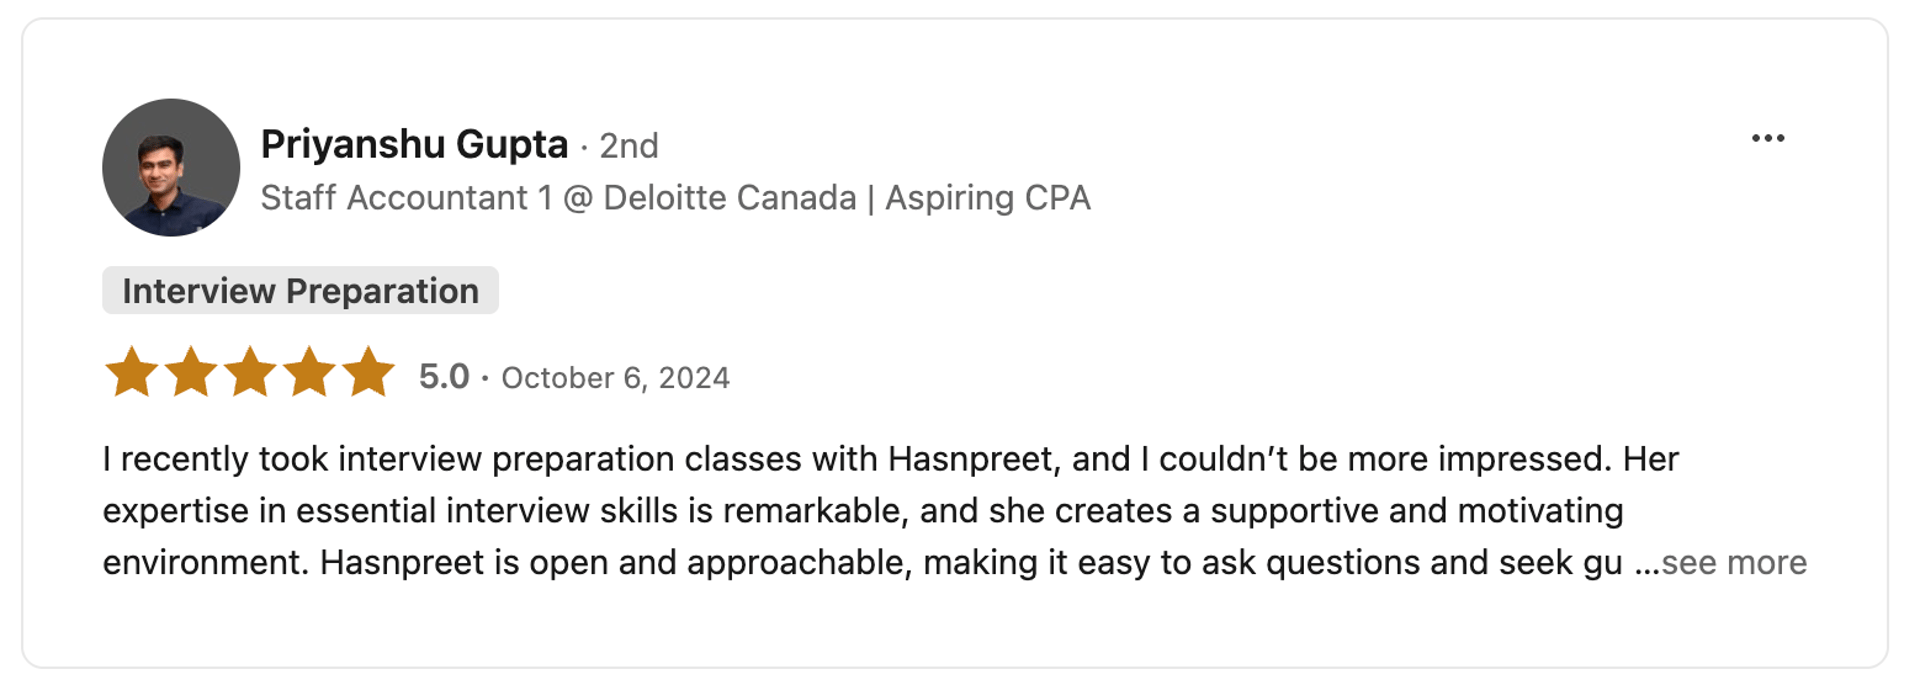Click the 2nd degree connection label
1920x685 pixels.
tap(628, 146)
